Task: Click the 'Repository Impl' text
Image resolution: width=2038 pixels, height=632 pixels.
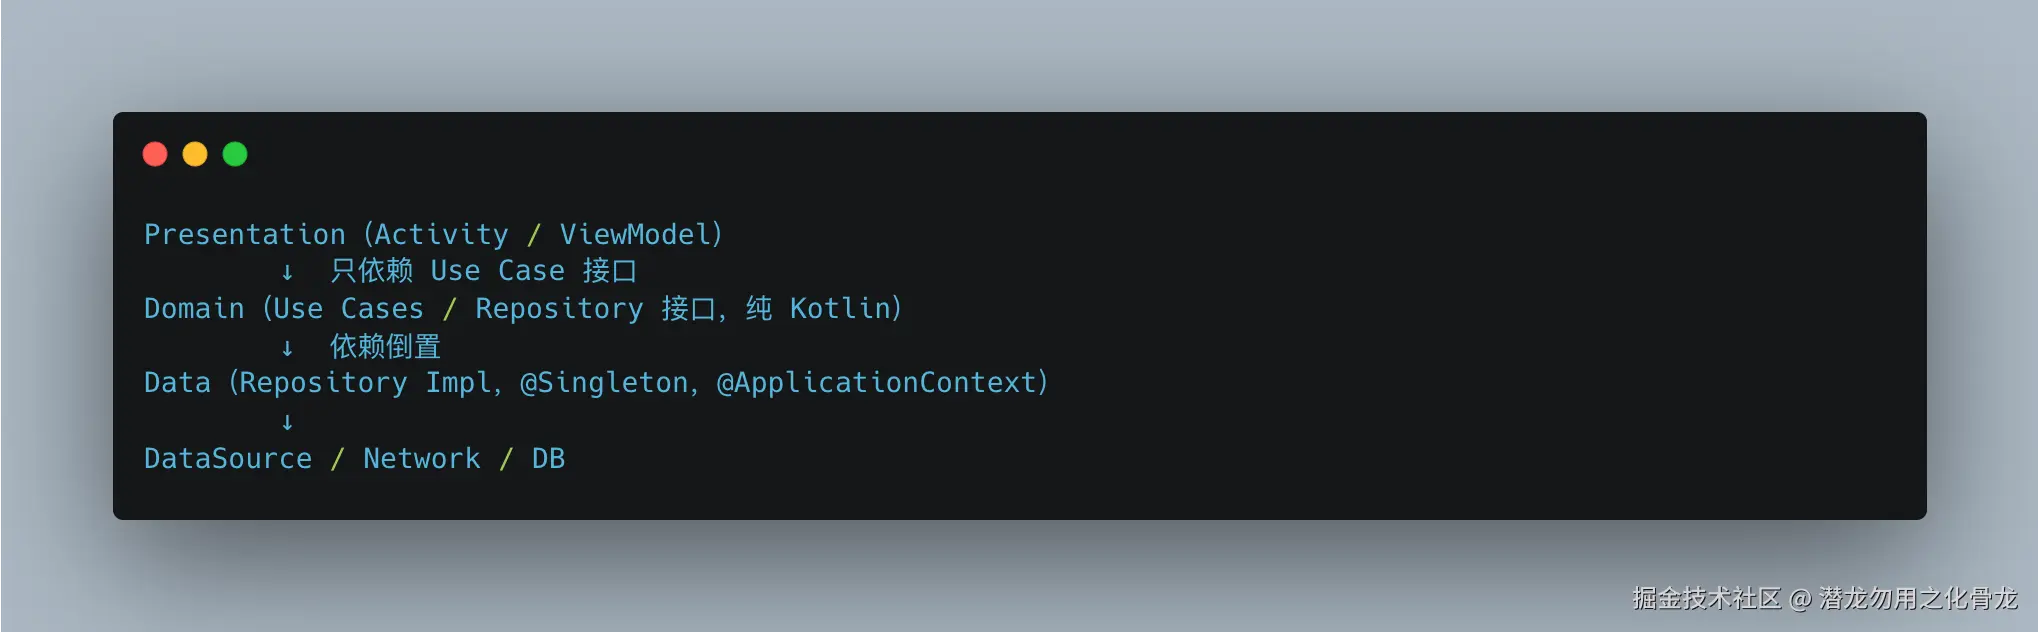Action: click(364, 382)
